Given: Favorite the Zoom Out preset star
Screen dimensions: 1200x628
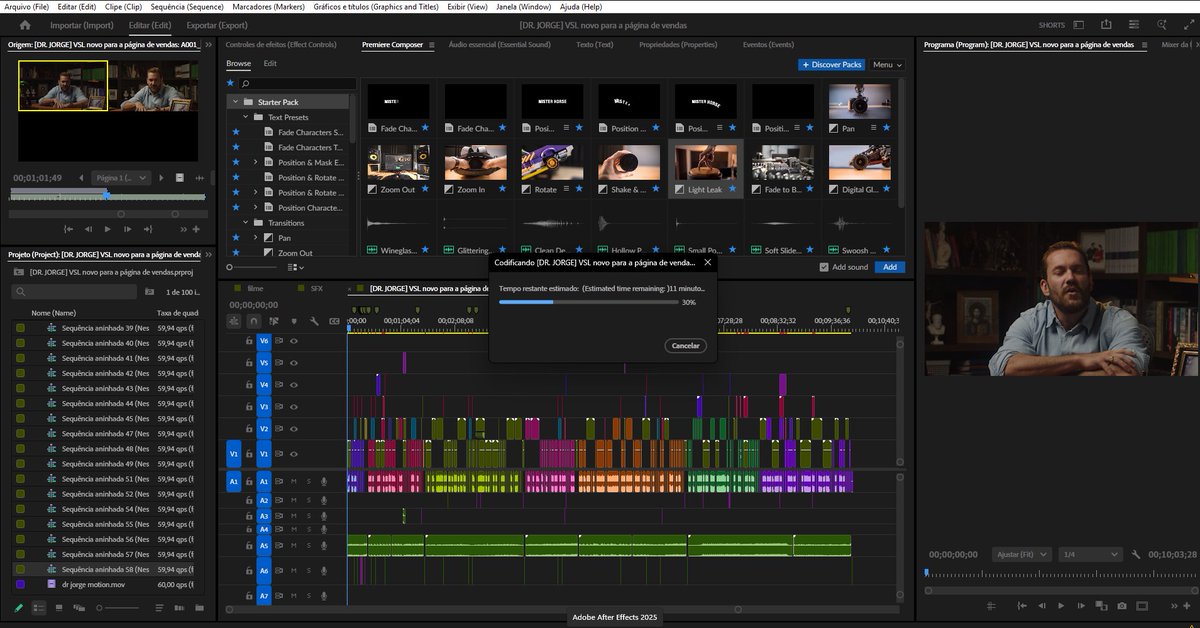Looking at the screenshot, I should [425, 189].
